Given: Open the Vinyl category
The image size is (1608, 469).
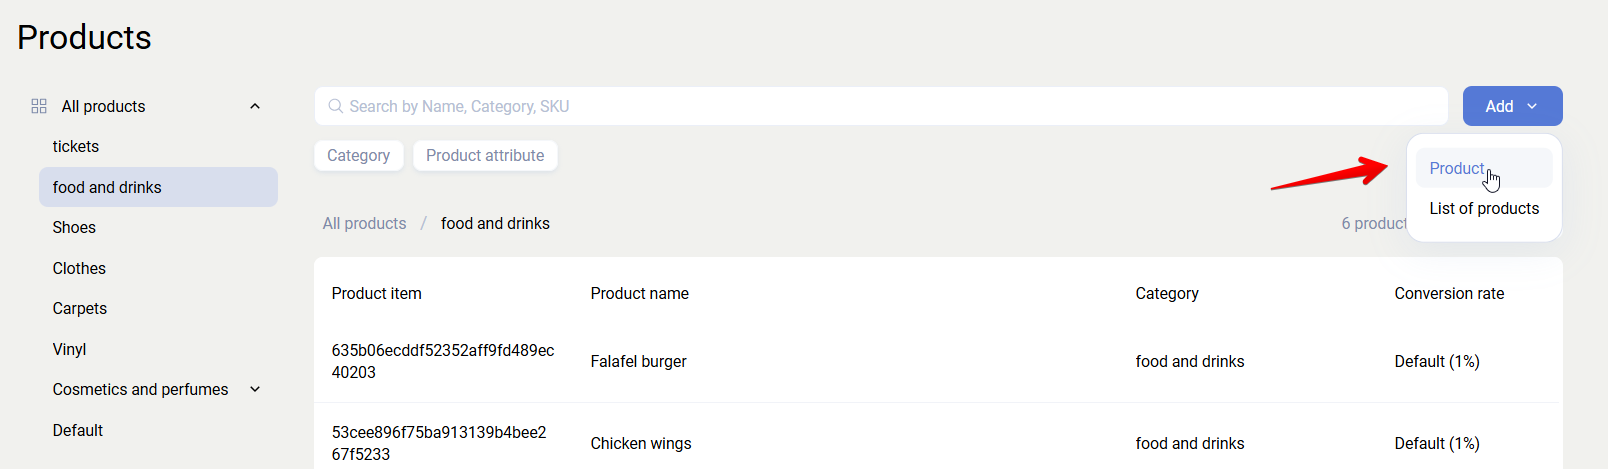Looking at the screenshot, I should coord(70,349).
